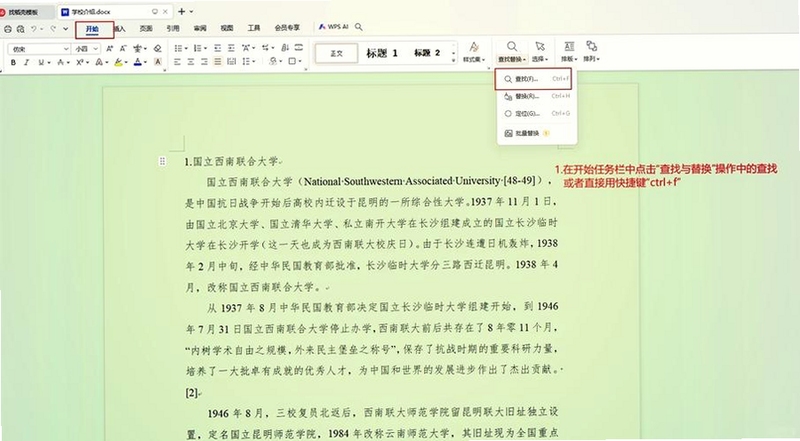Image resolution: width=800 pixels, height=441 pixels.
Task: Click the sort icon in paragraph group
Action: (x=285, y=47)
